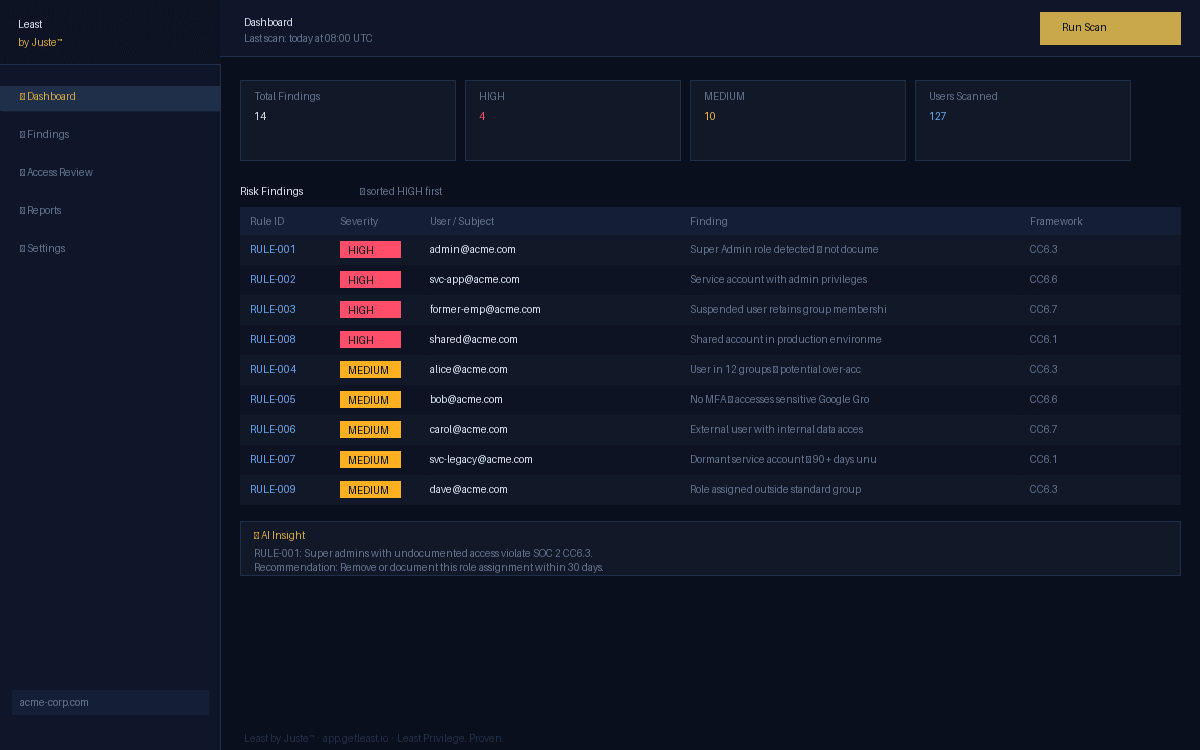Image resolution: width=1200 pixels, height=750 pixels.
Task: Select bob@acme.com in the table
Action: (x=466, y=399)
